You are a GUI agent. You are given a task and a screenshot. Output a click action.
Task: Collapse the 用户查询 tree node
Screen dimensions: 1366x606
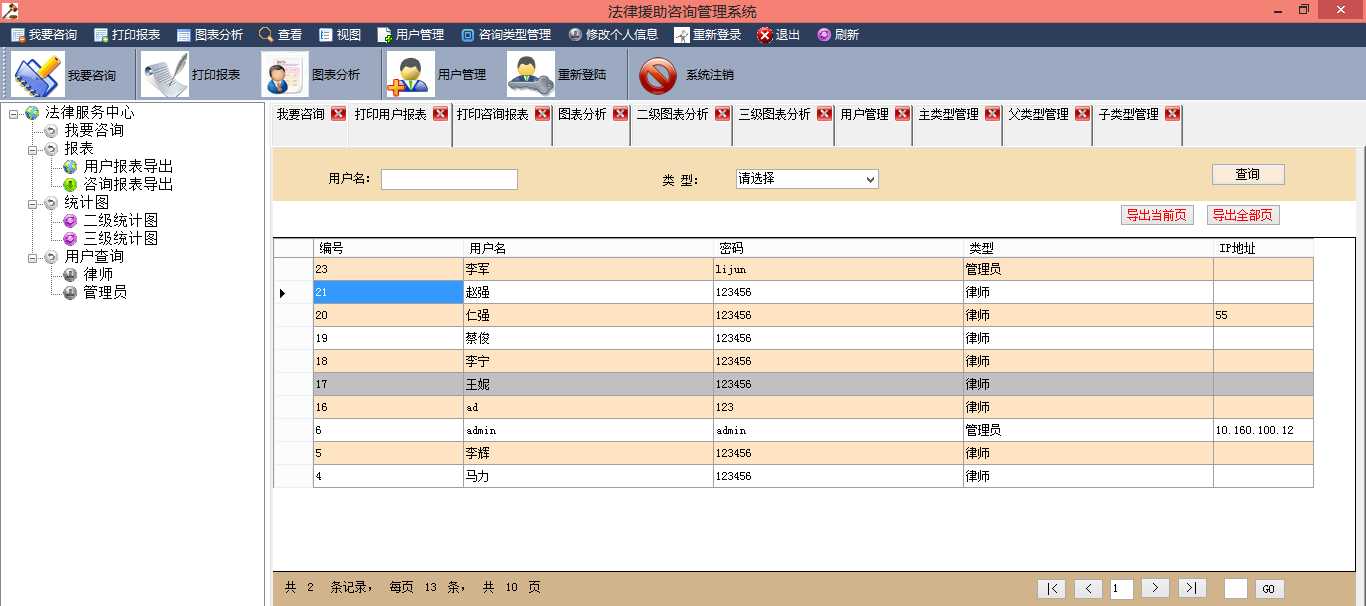tap(32, 257)
